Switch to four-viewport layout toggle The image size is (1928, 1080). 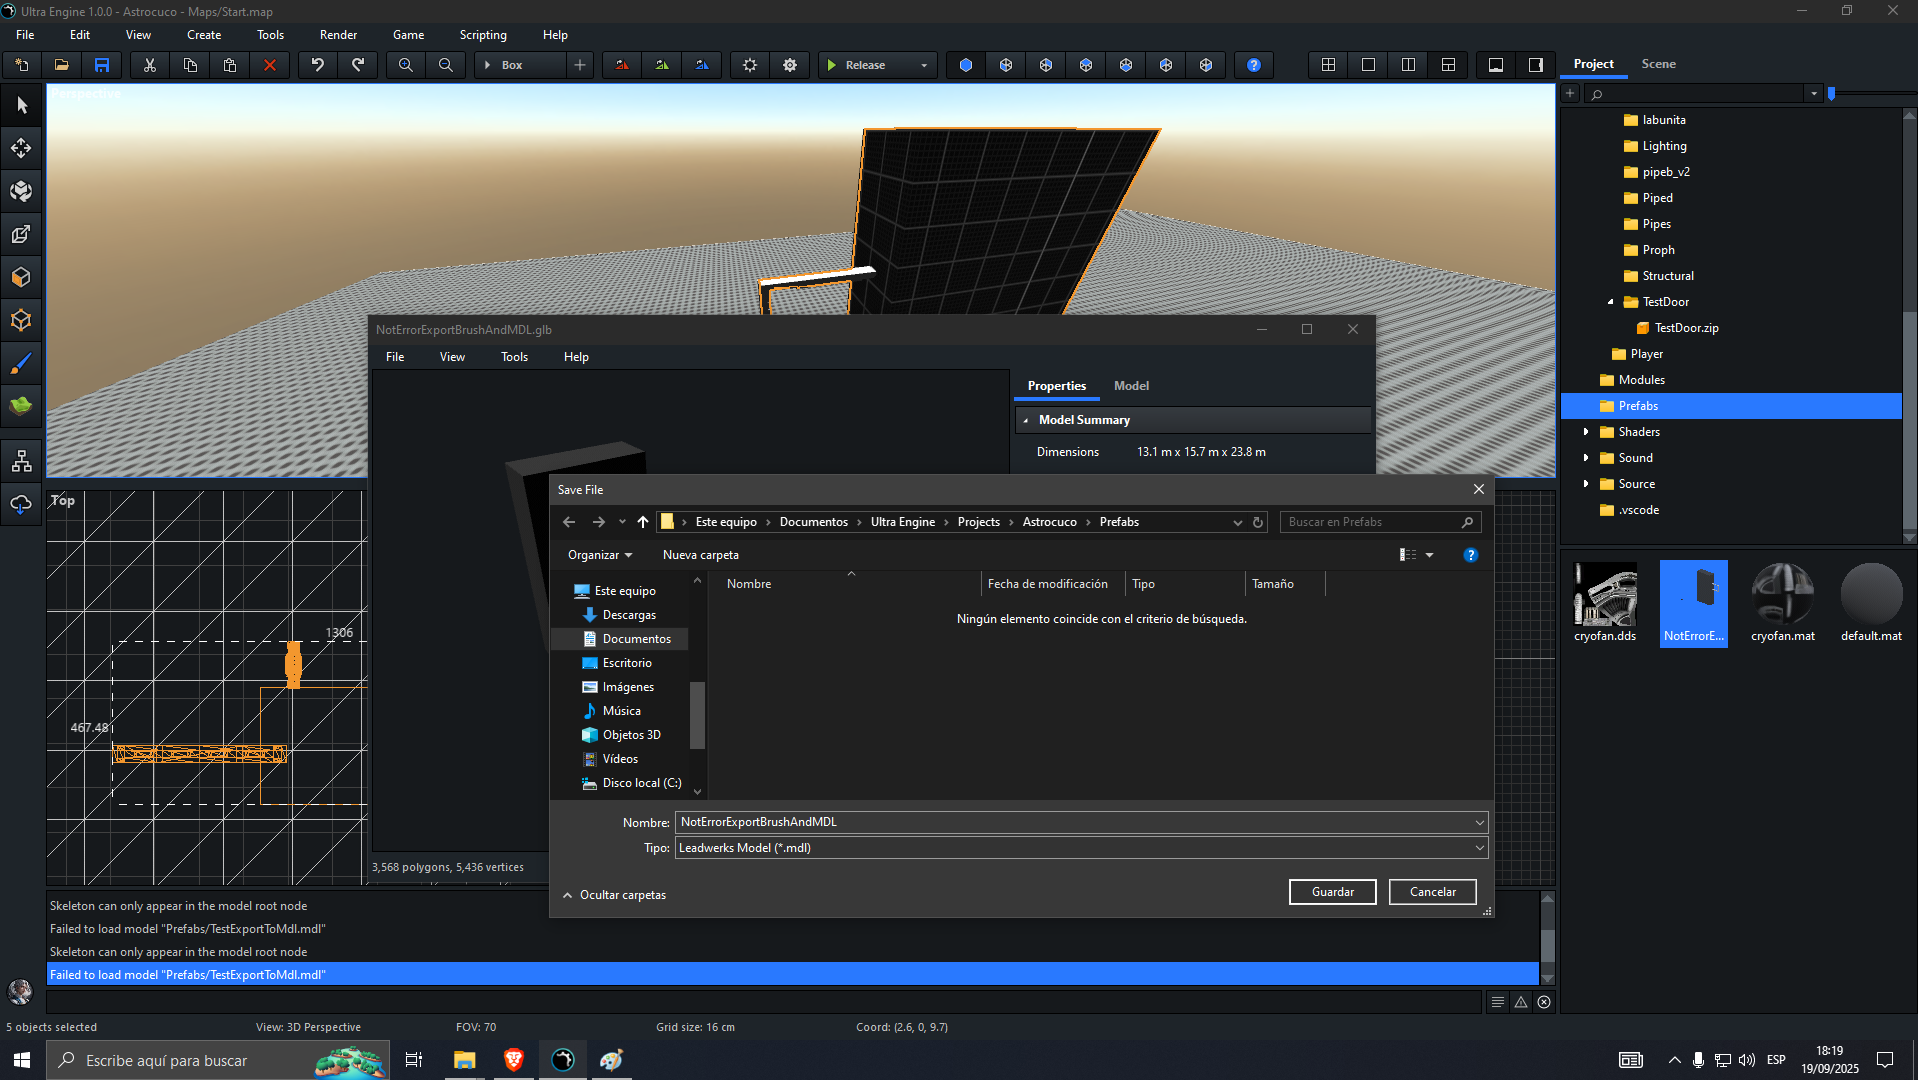(x=1328, y=65)
